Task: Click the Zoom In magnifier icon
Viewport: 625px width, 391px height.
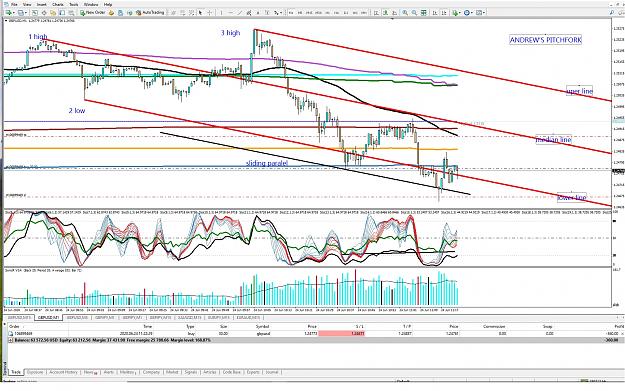Action: pyautogui.click(x=405, y=13)
